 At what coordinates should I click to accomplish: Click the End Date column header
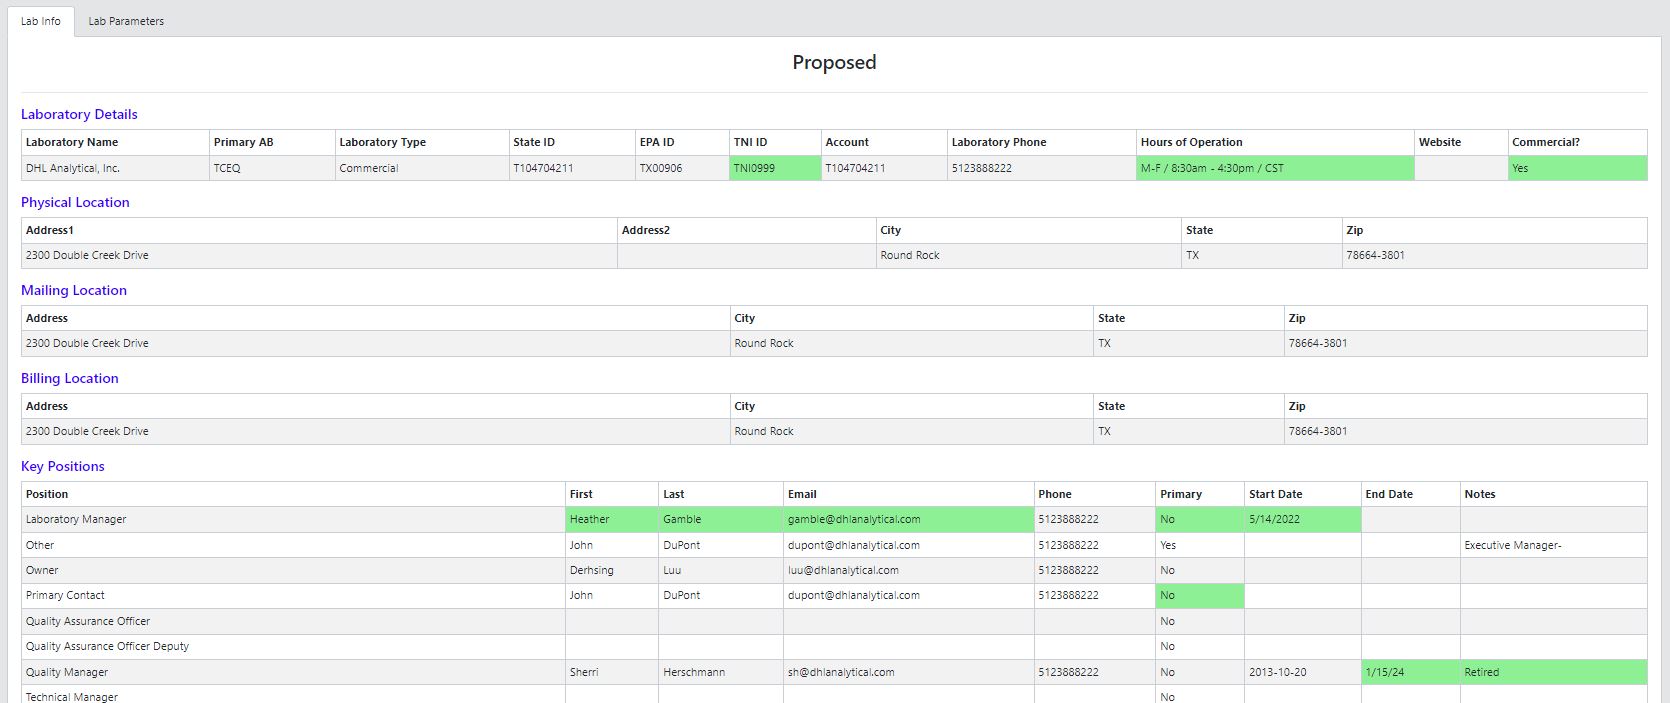pos(1411,494)
